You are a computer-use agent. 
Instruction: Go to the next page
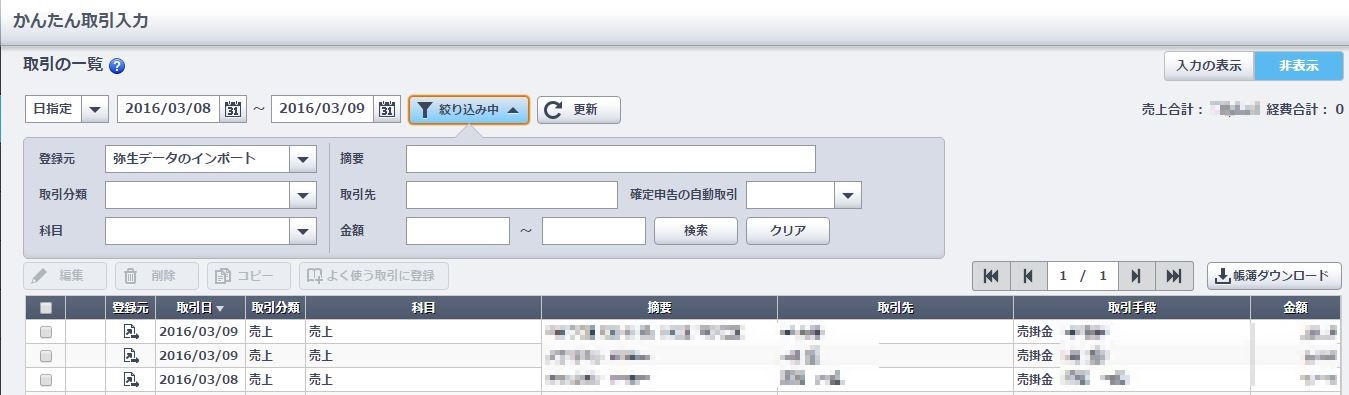1137,276
